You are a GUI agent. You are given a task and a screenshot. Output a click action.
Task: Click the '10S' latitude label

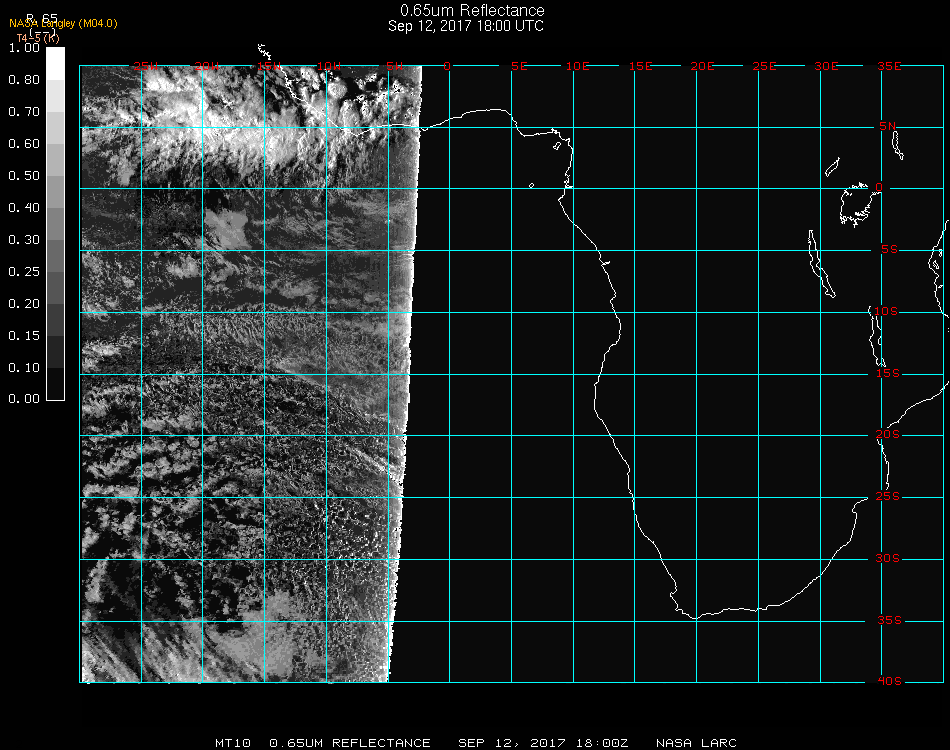pos(886,311)
